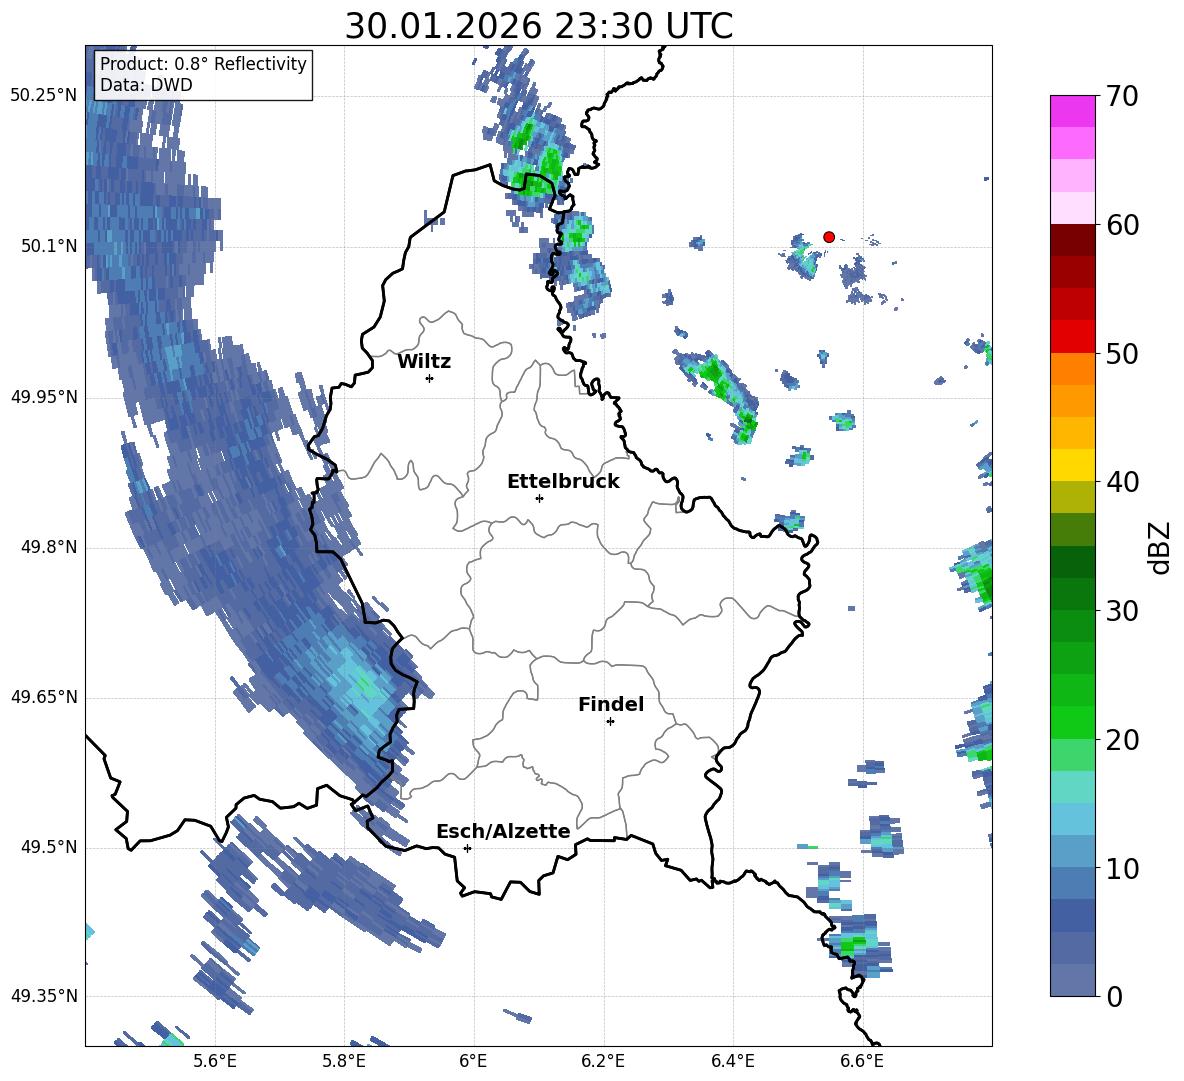Click the Data: DWD text

point(146,85)
